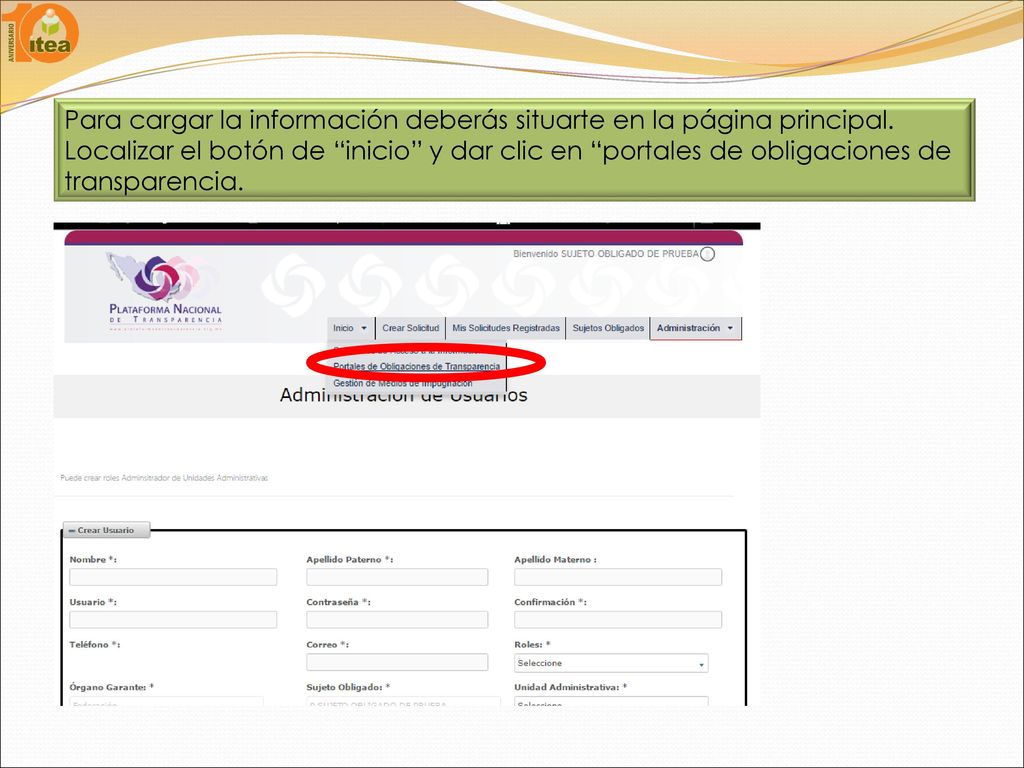Click the Usuario input field
1024x768 pixels.
(x=173, y=619)
